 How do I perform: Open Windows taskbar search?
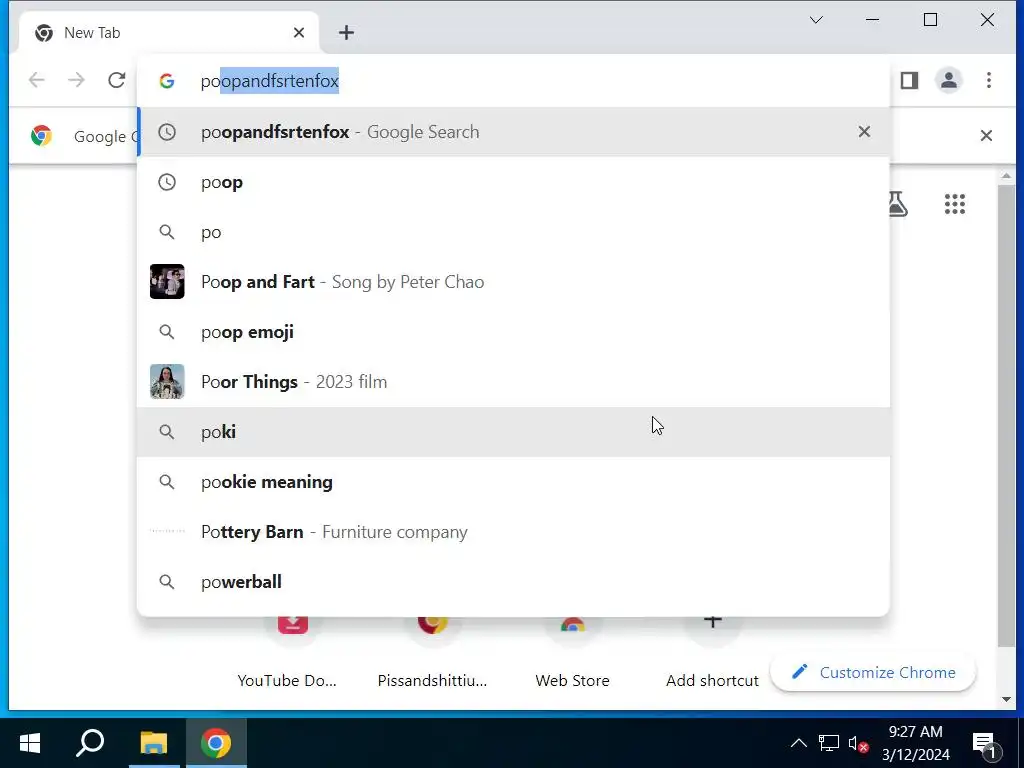90,743
